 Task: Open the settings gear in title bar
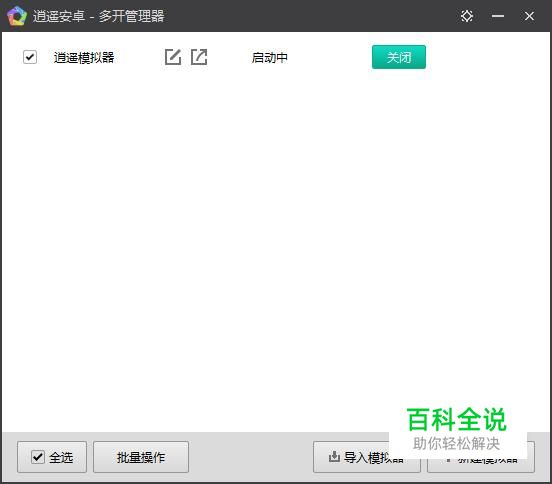pyautogui.click(x=467, y=16)
